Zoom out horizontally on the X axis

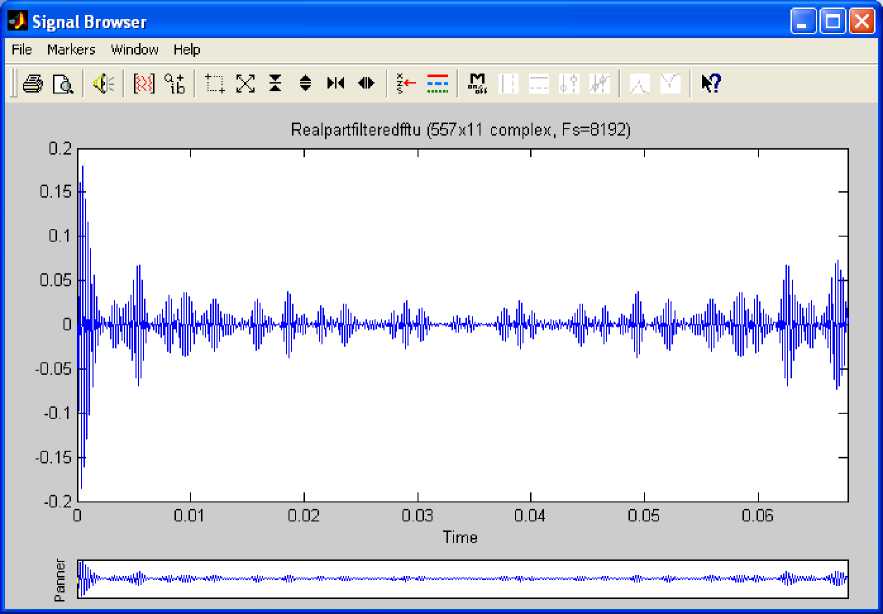coord(366,84)
